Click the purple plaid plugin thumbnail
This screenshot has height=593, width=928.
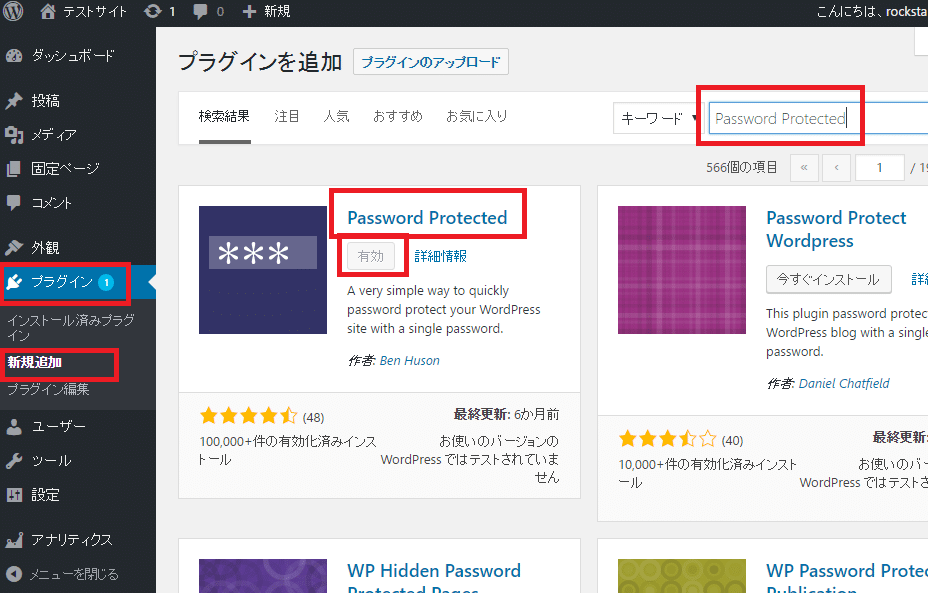tap(682, 270)
